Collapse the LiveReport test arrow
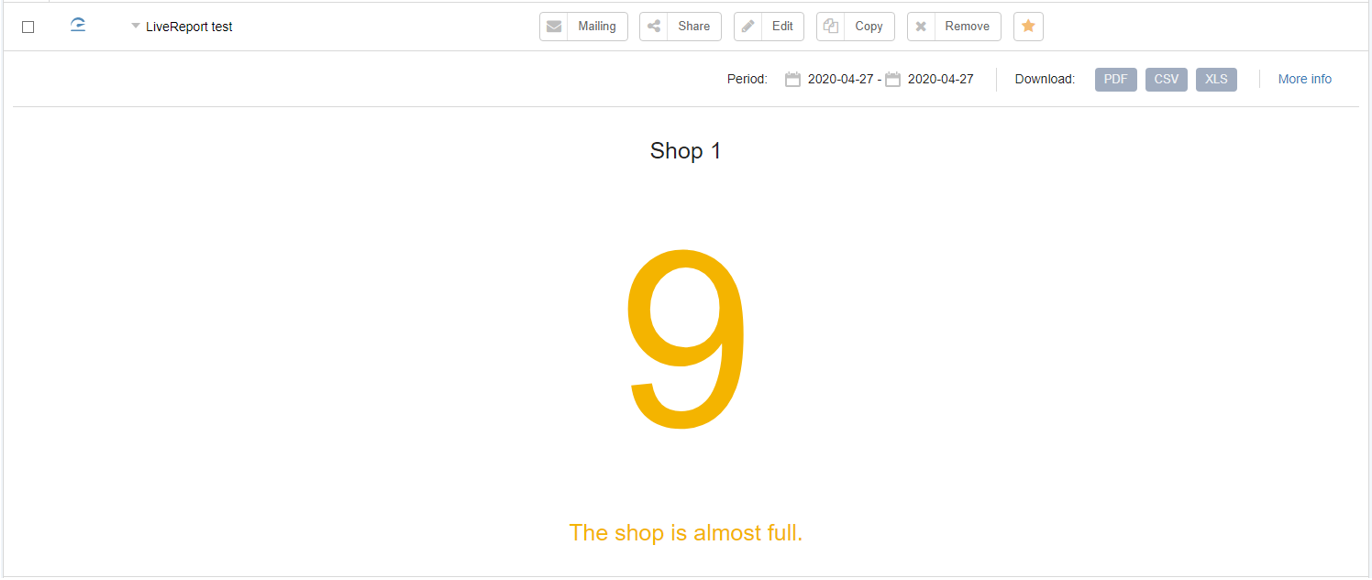Screen dimensions: 1372x580 click(x=135, y=27)
